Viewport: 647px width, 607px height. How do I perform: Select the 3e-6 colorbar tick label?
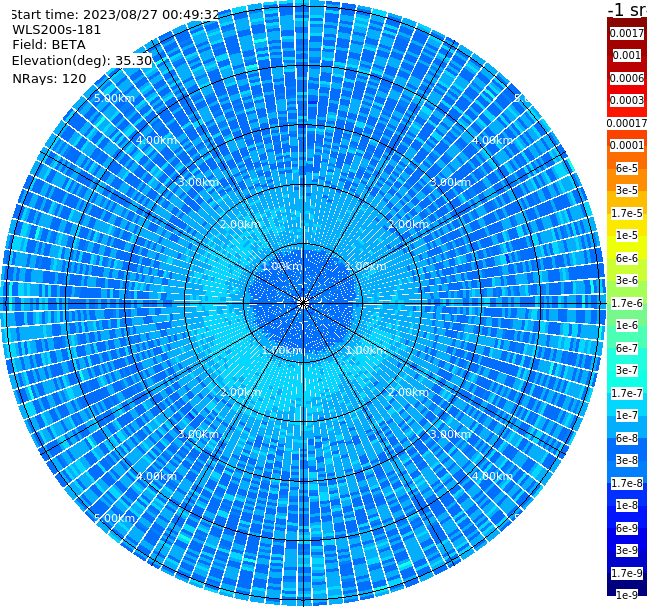pos(627,280)
